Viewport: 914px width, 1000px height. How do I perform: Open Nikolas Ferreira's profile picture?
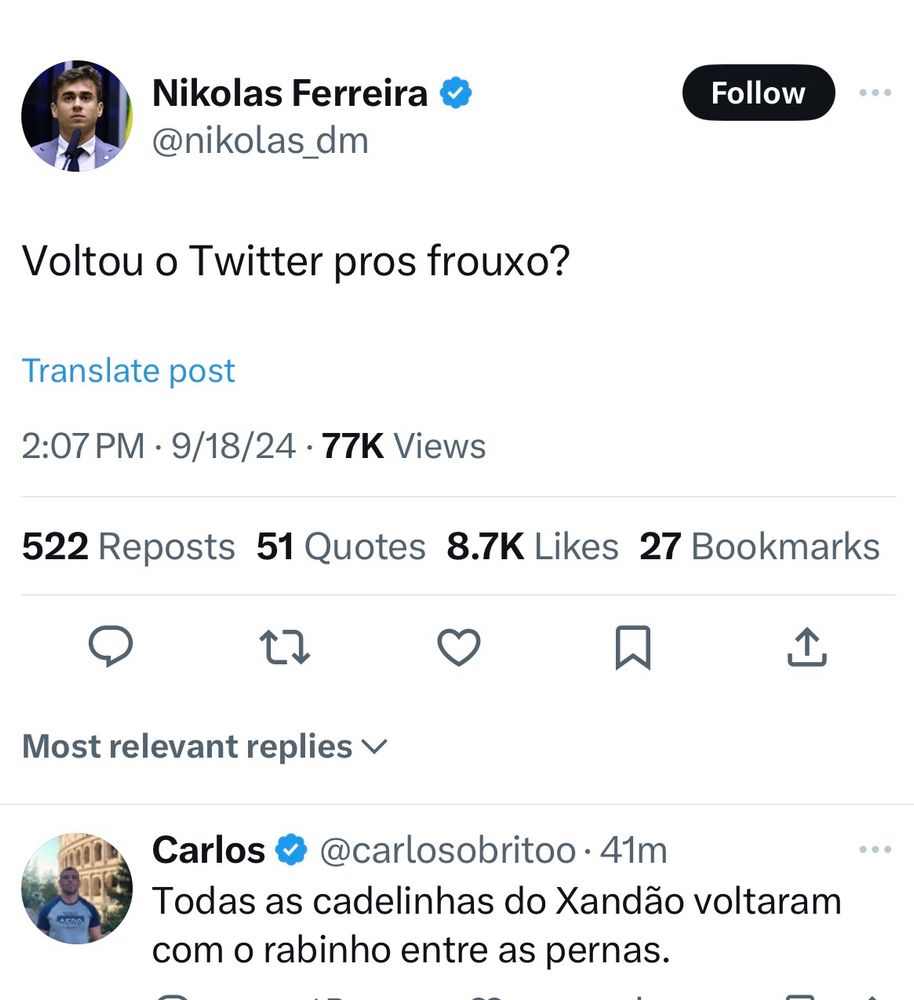point(76,115)
